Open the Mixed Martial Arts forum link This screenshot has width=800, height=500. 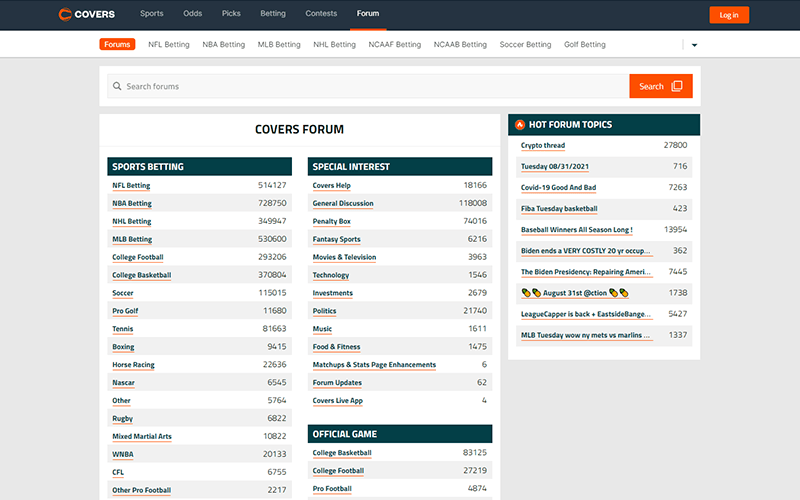click(142, 436)
